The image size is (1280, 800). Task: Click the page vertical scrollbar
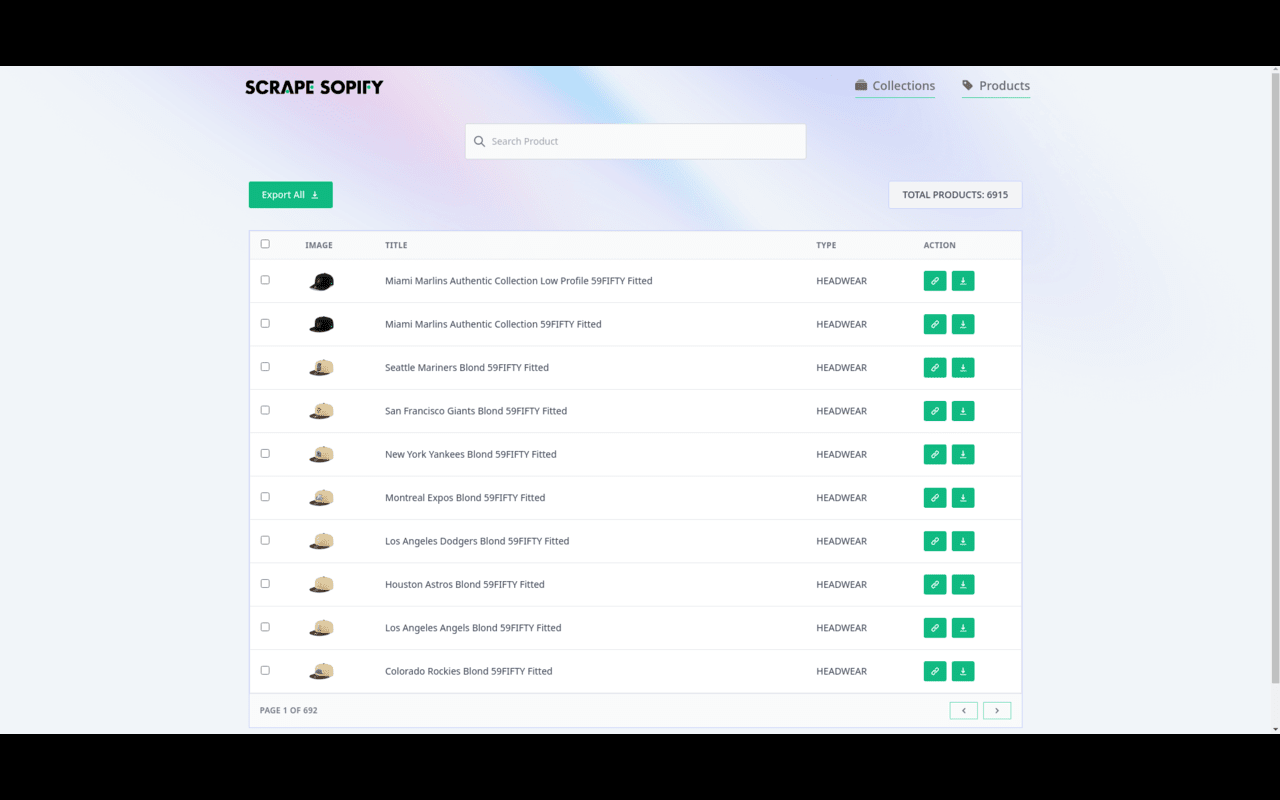point(1274,378)
